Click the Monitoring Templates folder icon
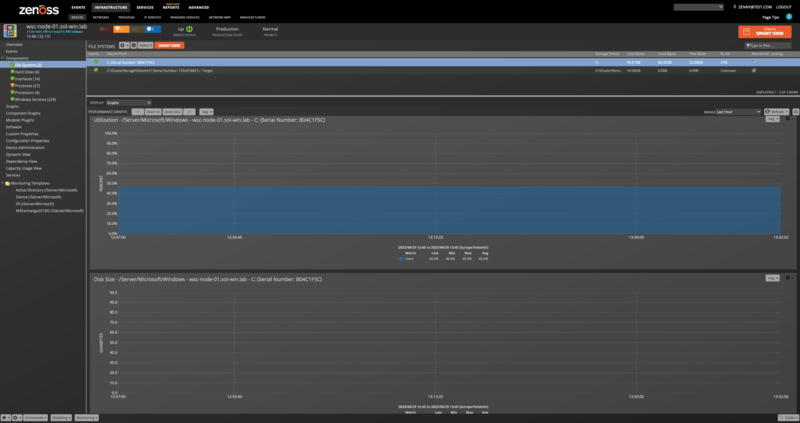 click(8, 183)
